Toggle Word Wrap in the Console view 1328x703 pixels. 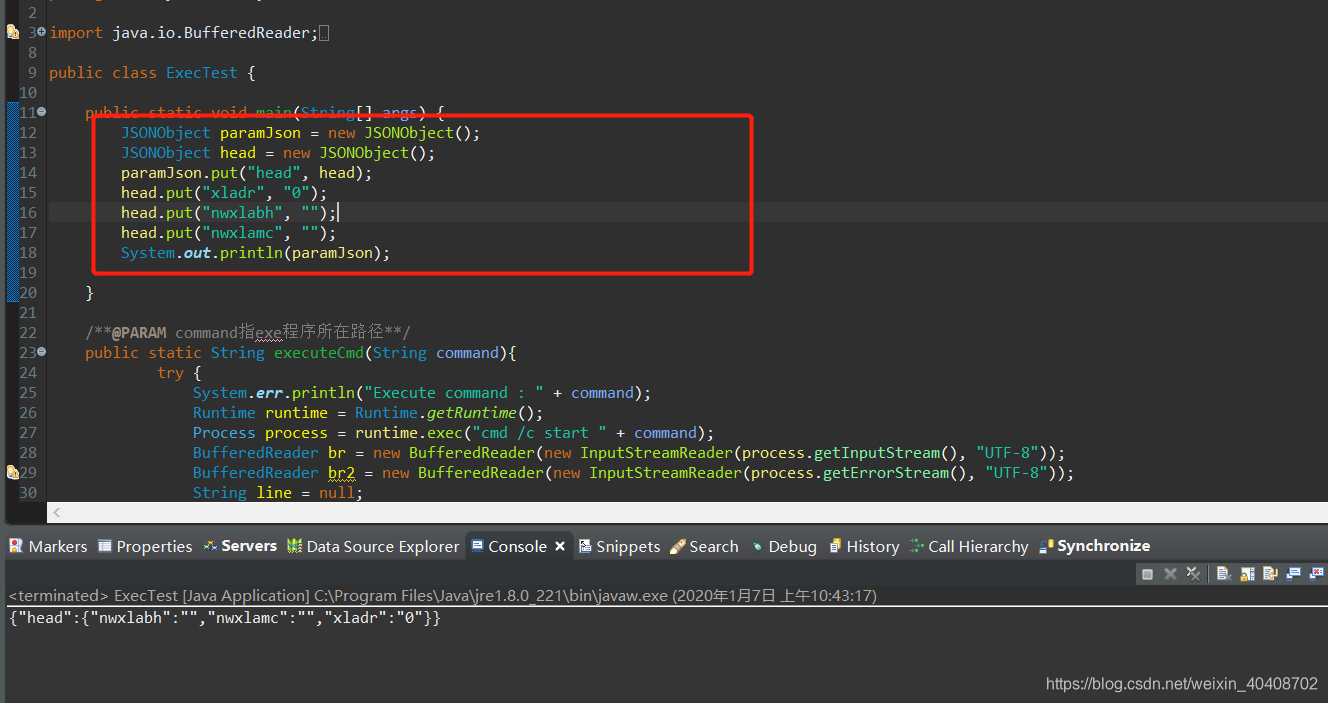click(x=1270, y=572)
